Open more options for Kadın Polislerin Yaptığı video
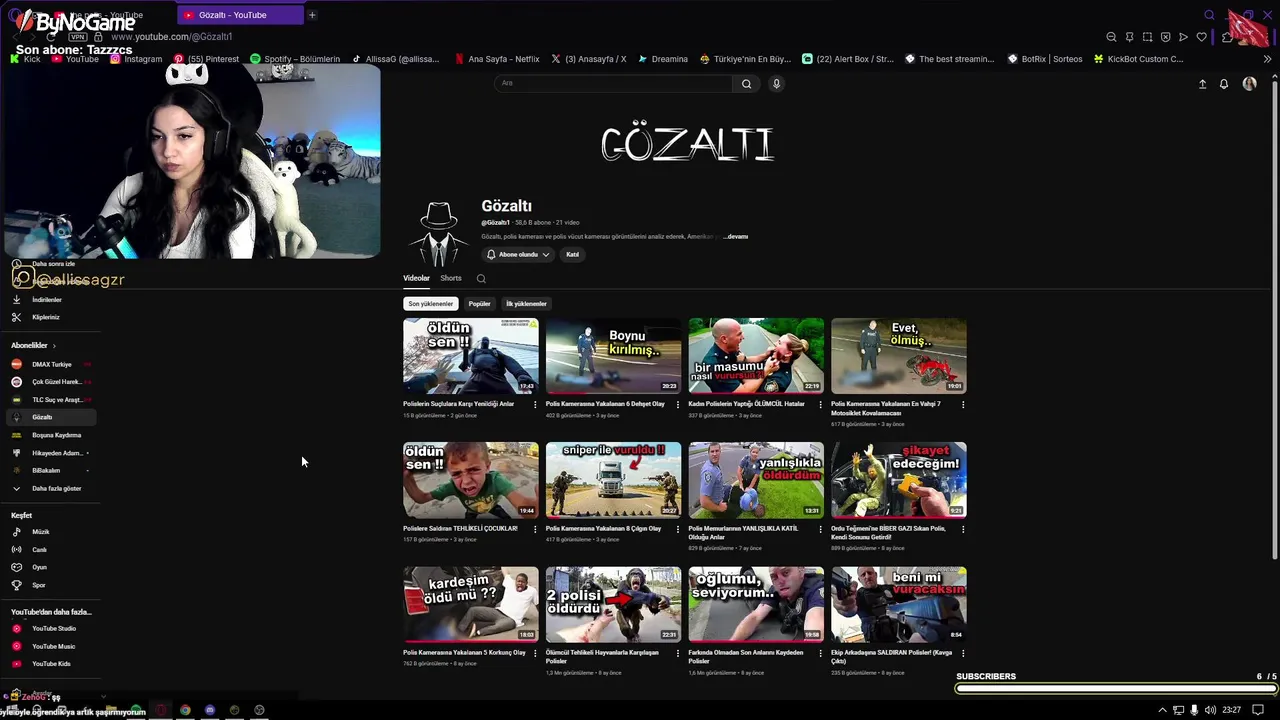This screenshot has width=1280, height=720. (x=820, y=405)
